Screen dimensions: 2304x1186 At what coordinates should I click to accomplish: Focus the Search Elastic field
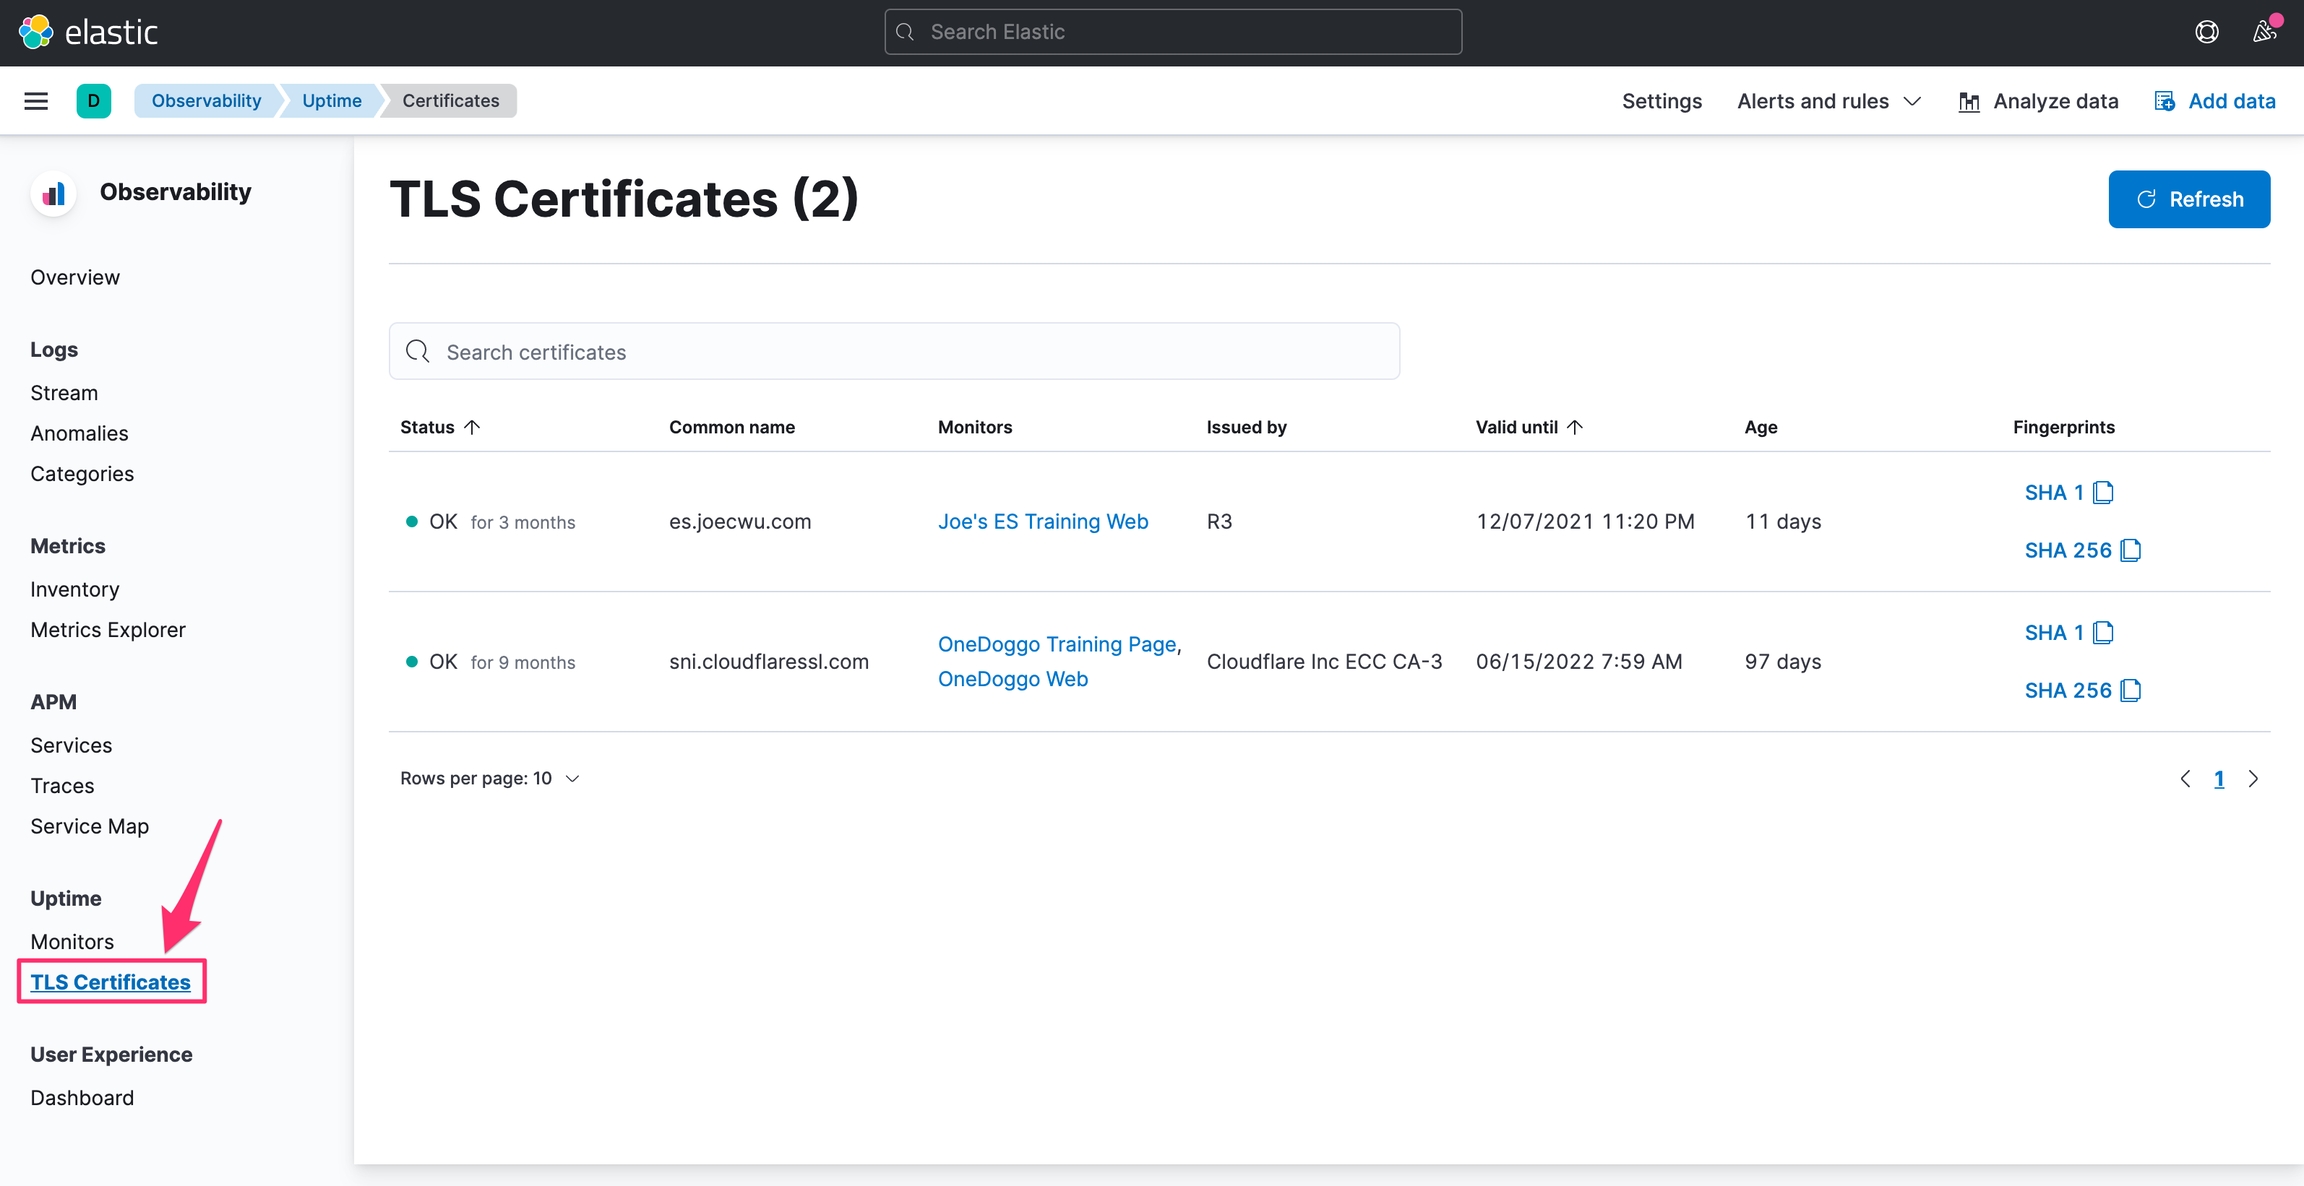click(x=1173, y=32)
